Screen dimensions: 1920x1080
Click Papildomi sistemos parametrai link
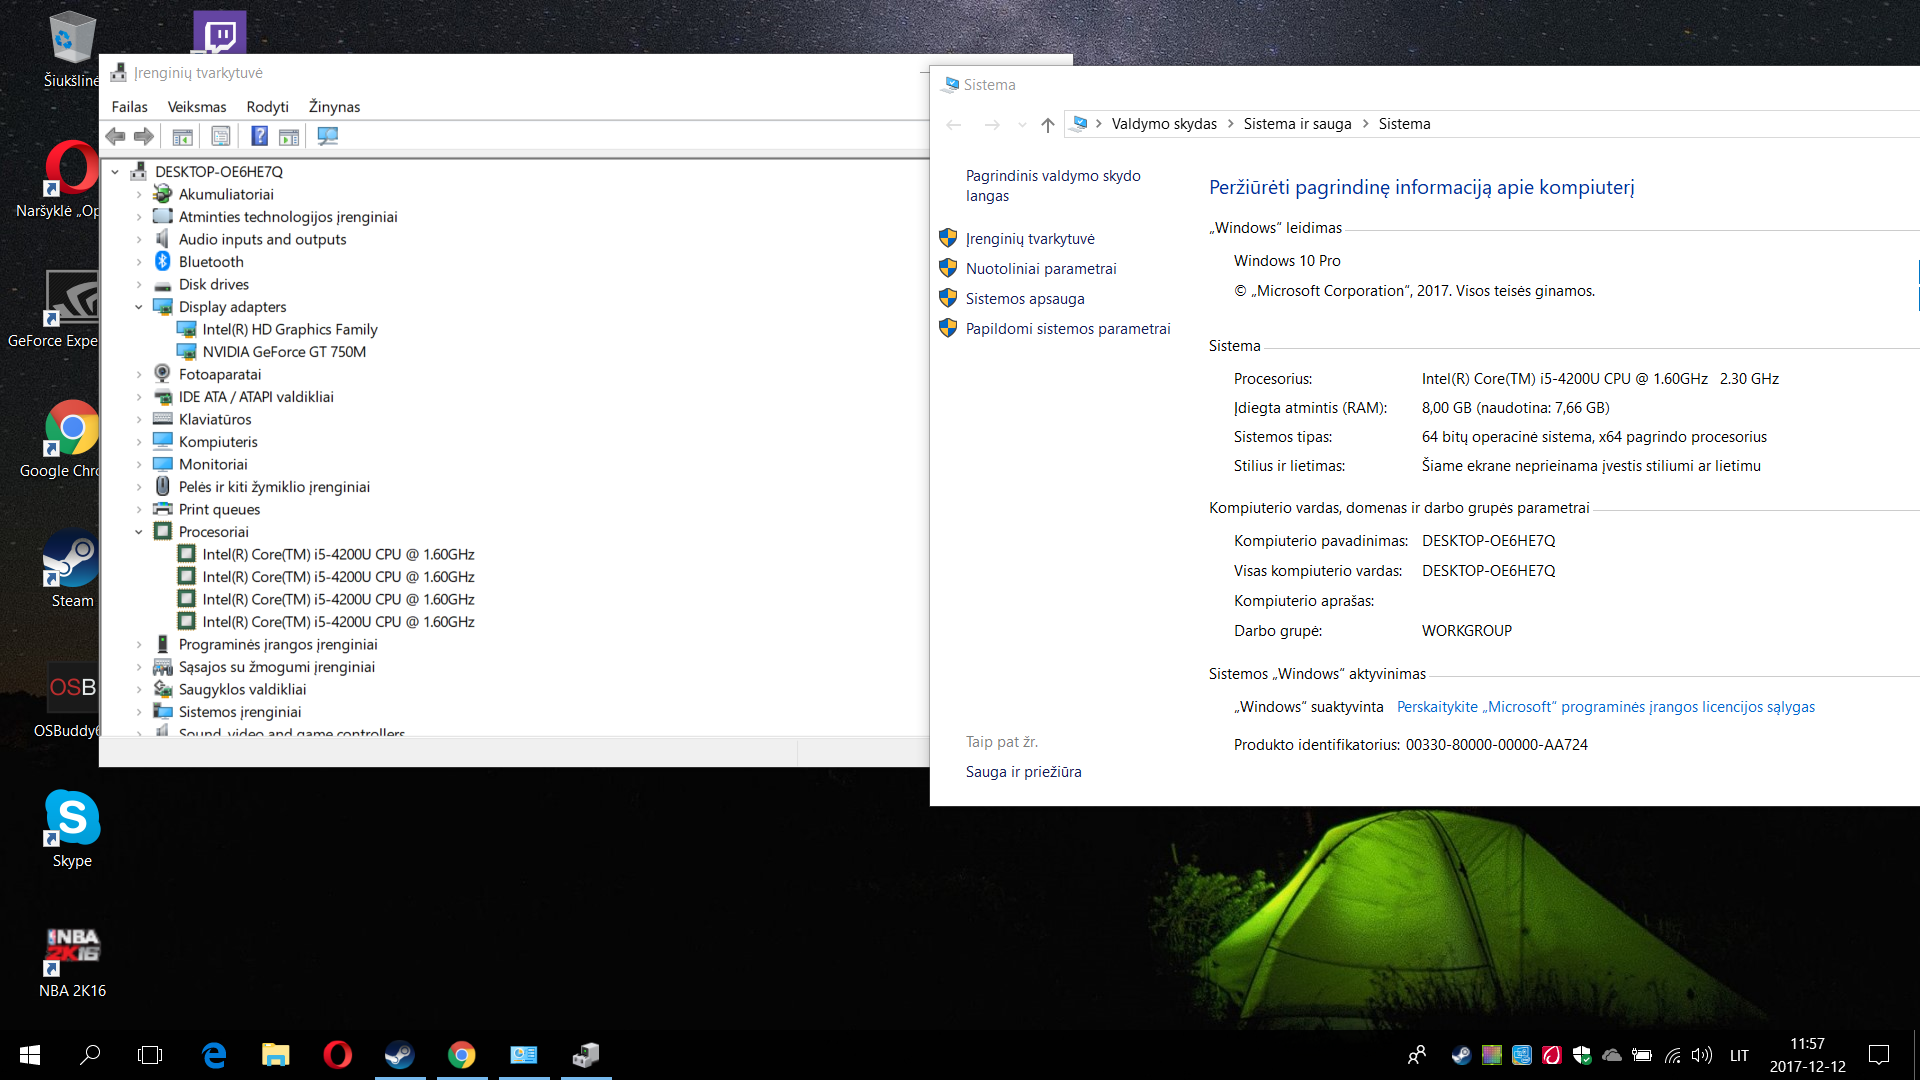pyautogui.click(x=1068, y=329)
